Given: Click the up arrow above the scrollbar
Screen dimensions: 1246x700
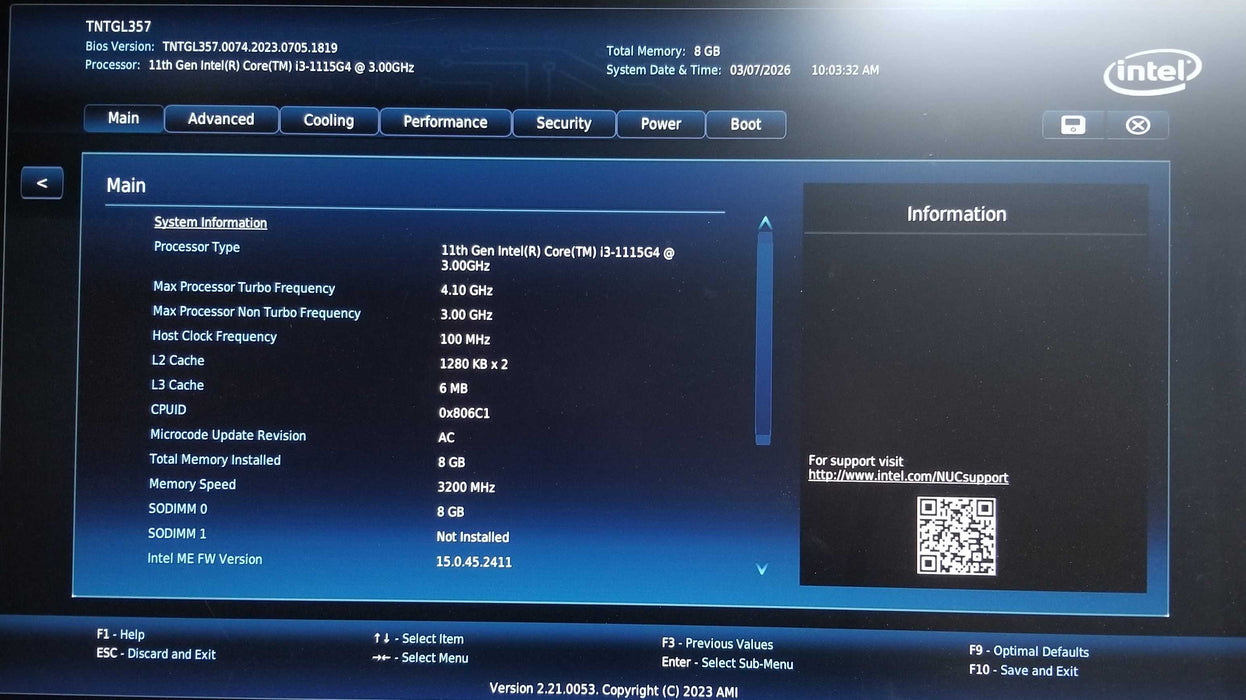Looking at the screenshot, I should [764, 222].
